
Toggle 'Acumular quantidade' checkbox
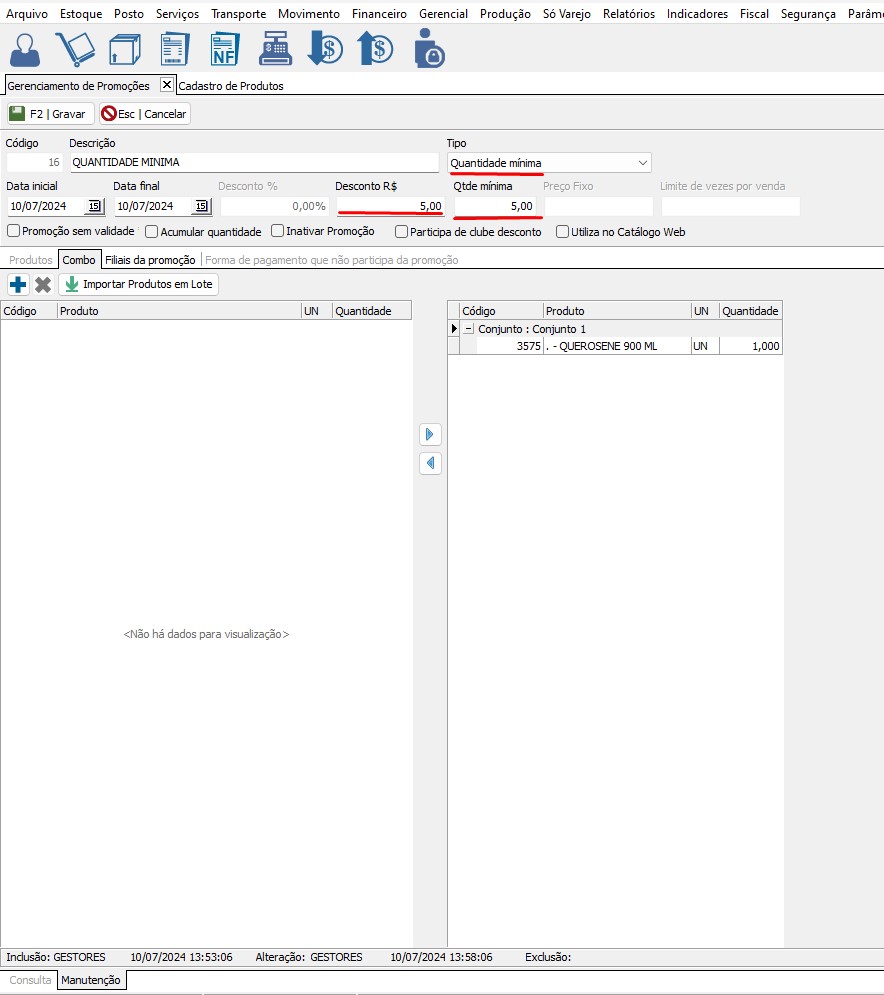[152, 232]
